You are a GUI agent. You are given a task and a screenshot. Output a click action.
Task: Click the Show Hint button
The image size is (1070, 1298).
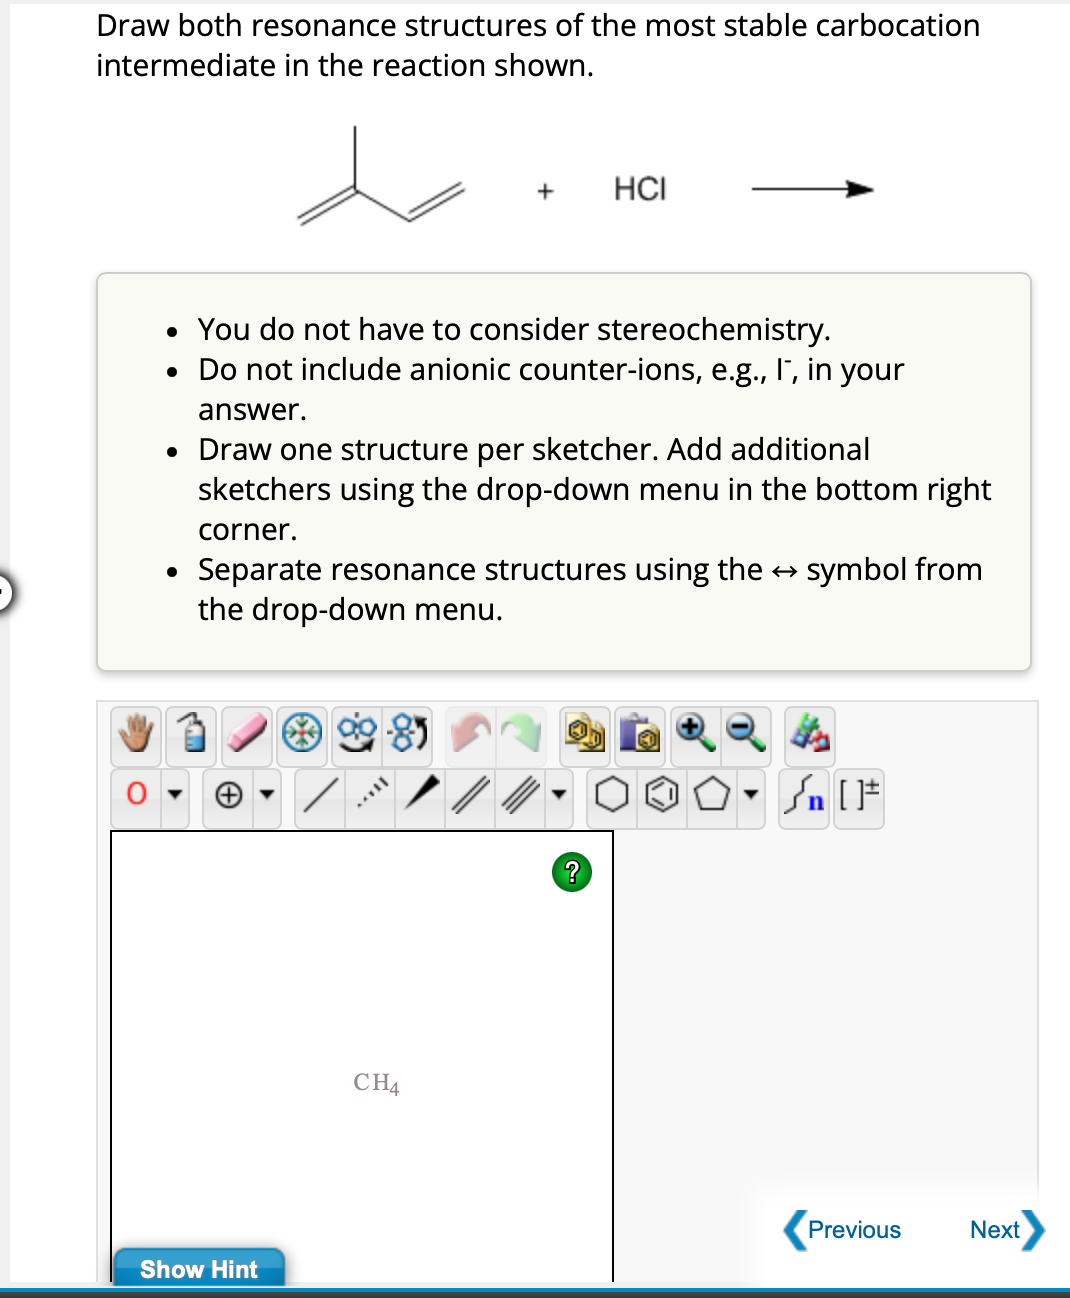[199, 1269]
